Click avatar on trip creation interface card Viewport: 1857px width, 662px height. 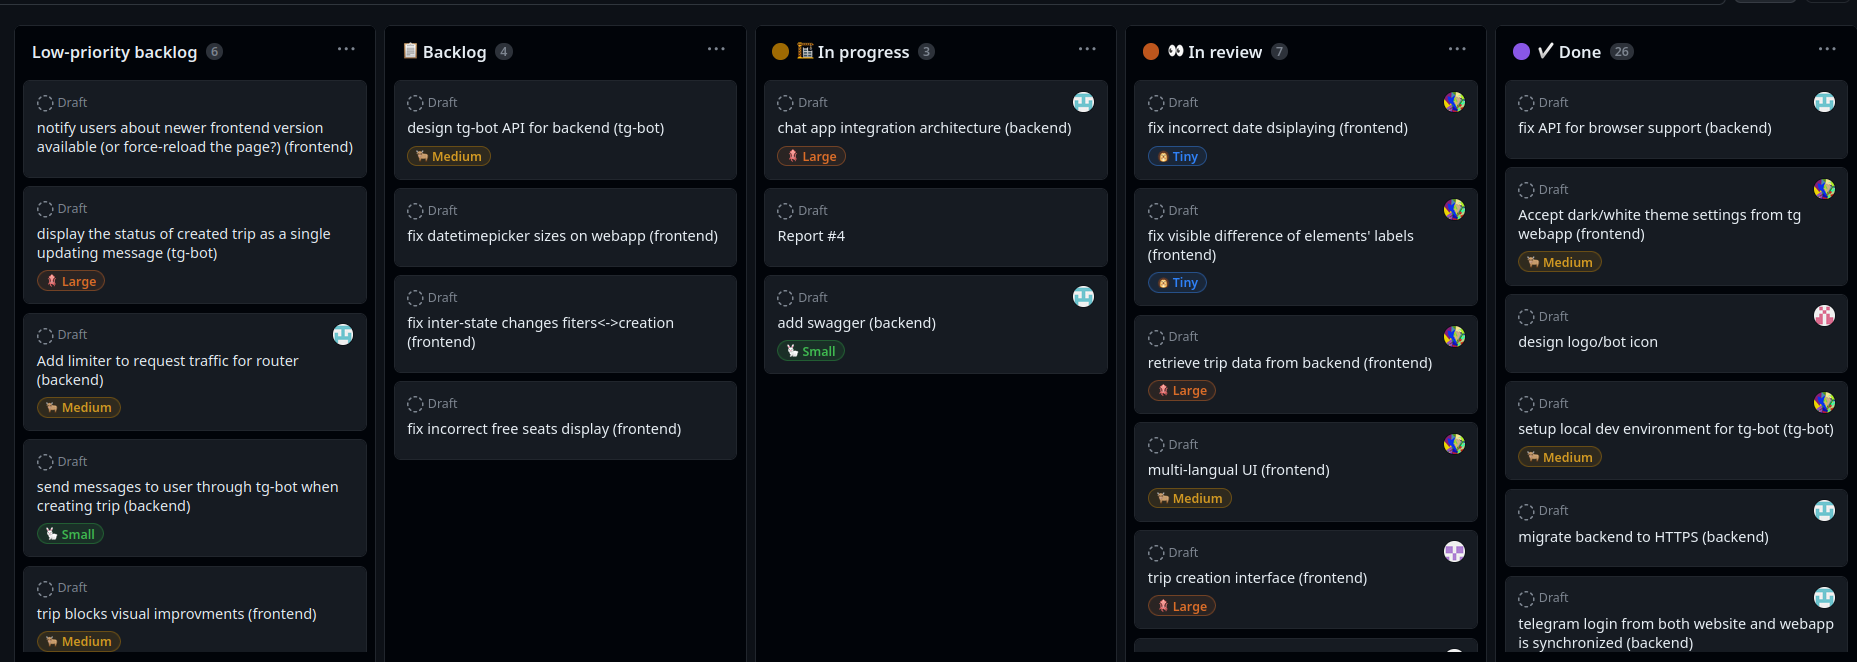pyautogui.click(x=1454, y=552)
